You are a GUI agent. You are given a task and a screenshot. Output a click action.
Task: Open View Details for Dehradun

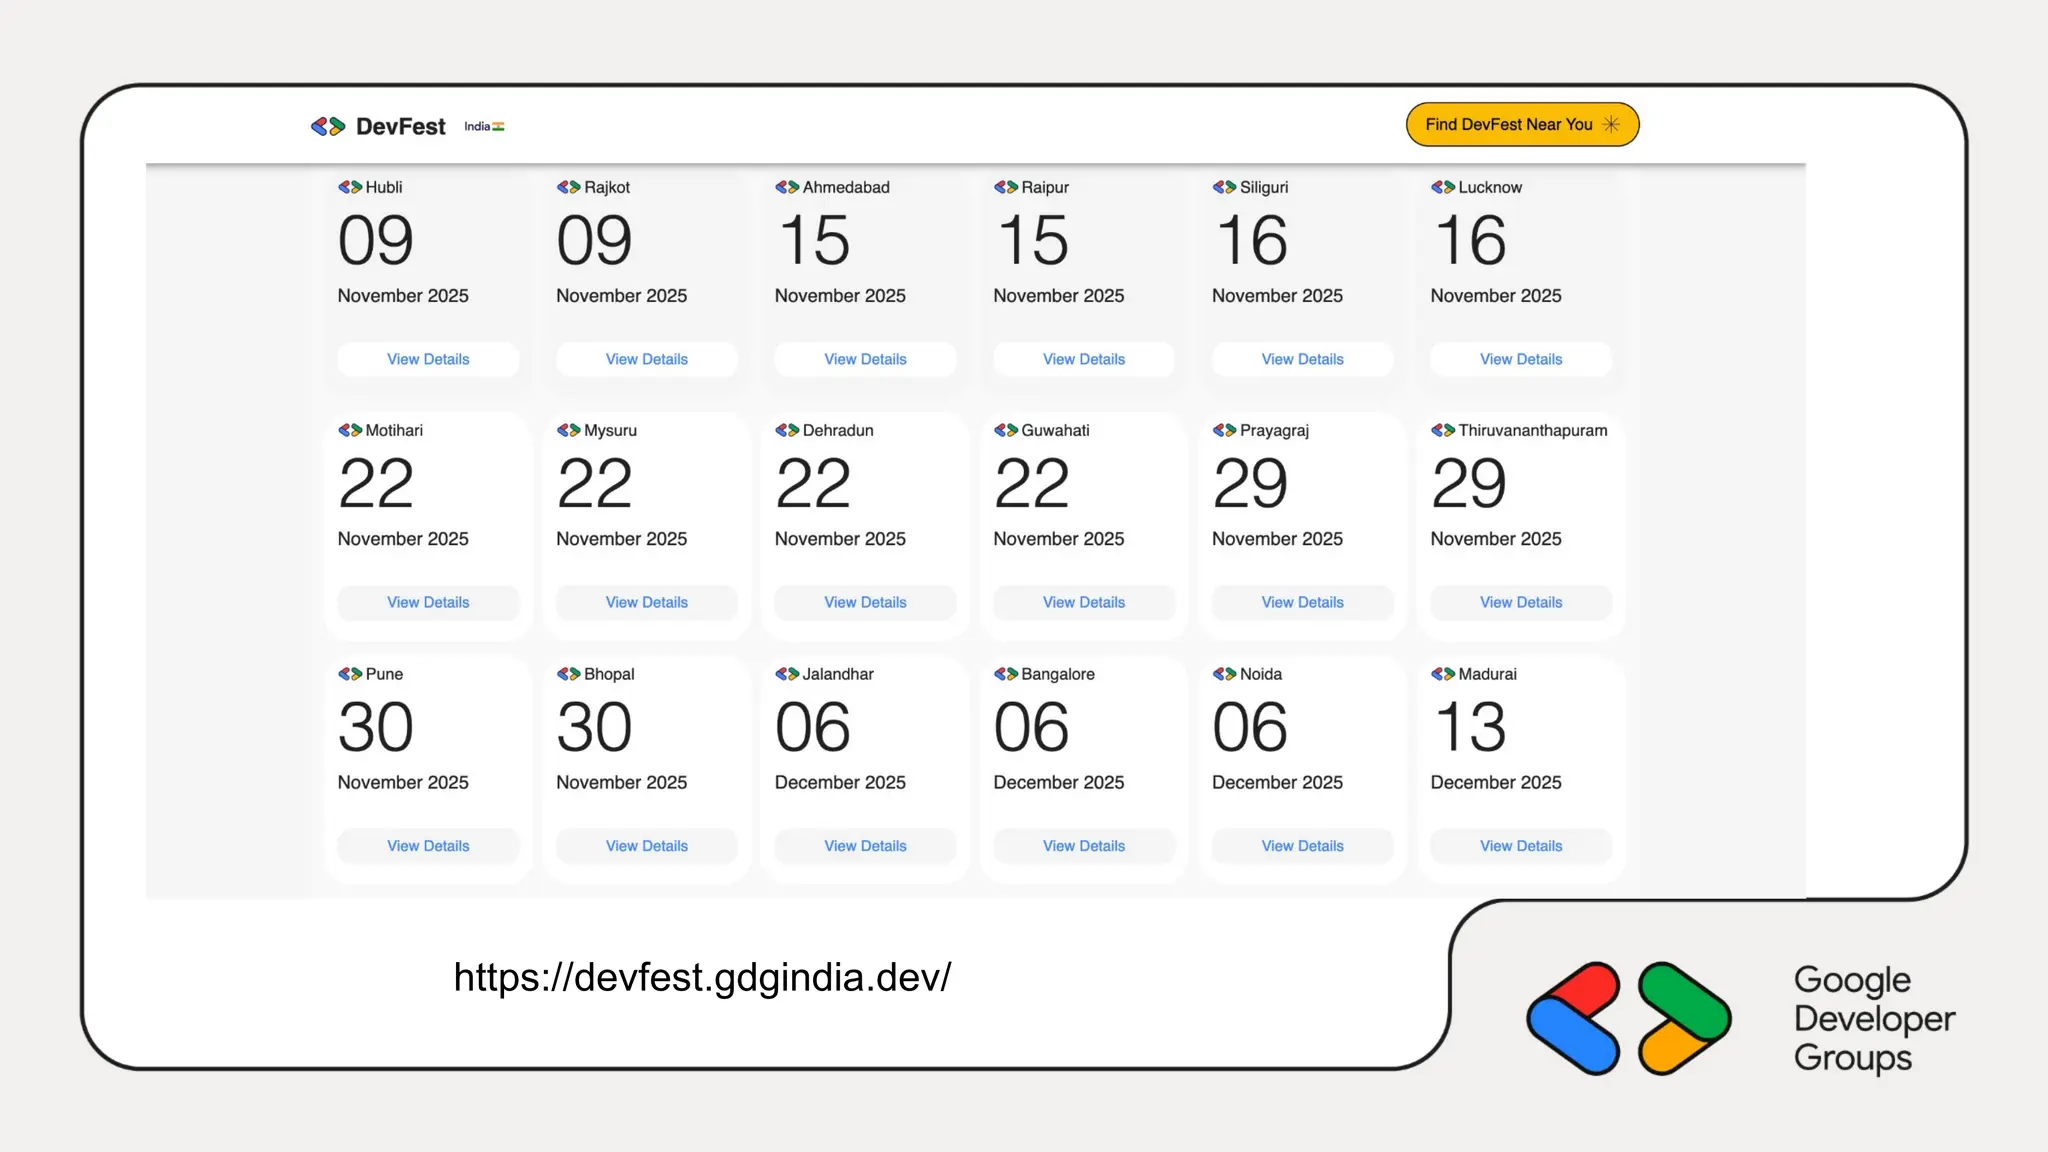coord(865,602)
